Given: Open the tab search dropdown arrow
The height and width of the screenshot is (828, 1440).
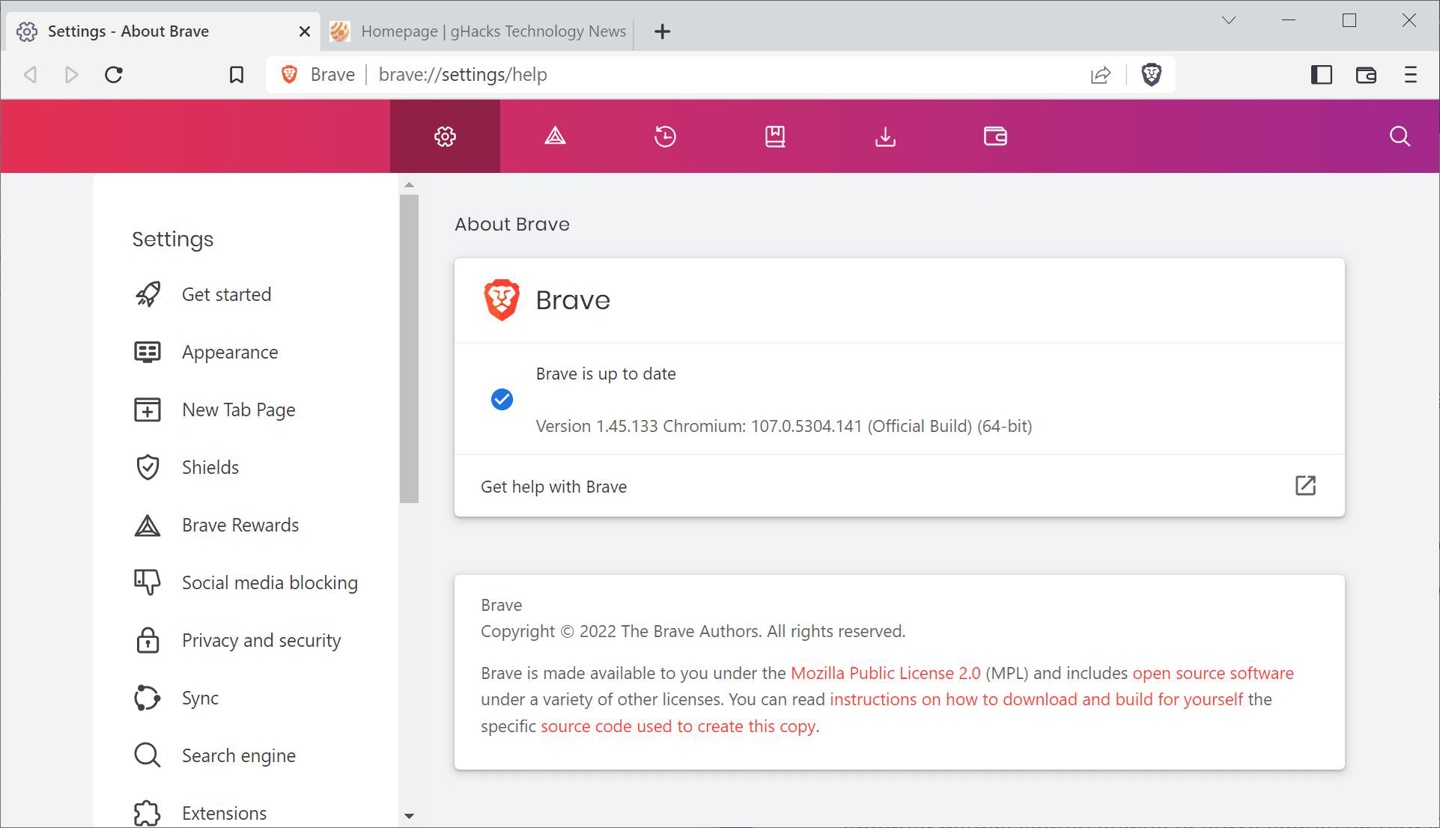Looking at the screenshot, I should coord(1228,20).
